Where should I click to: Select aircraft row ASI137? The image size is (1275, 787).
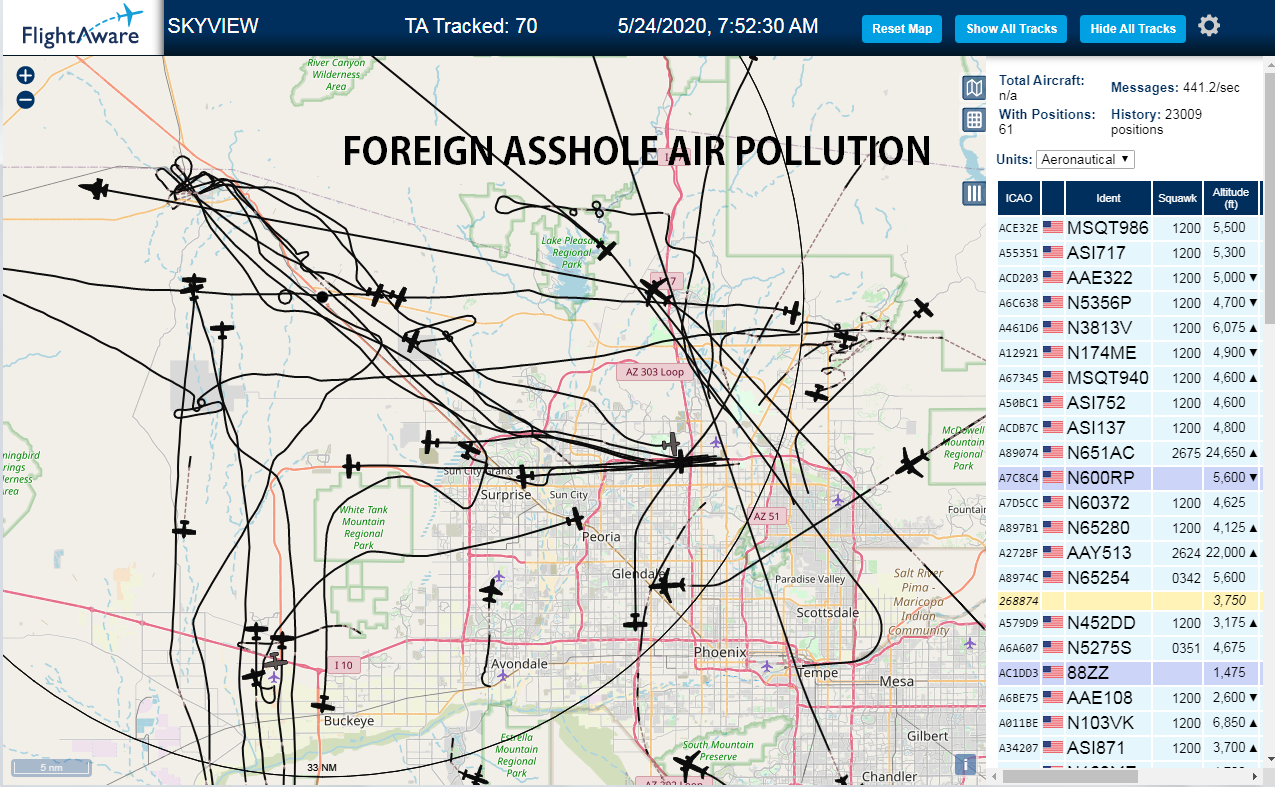point(1130,428)
